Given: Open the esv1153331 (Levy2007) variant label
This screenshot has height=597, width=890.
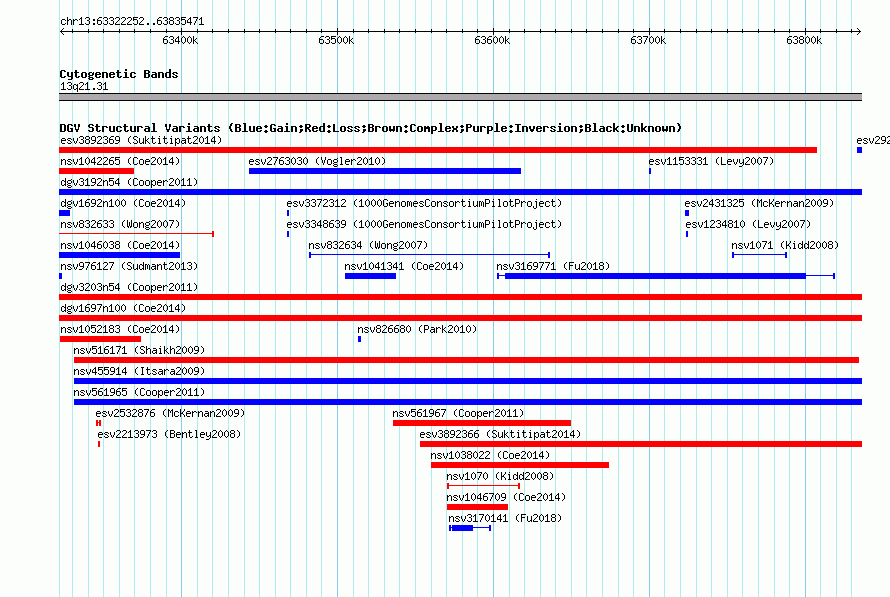Looking at the screenshot, I should point(711,161).
